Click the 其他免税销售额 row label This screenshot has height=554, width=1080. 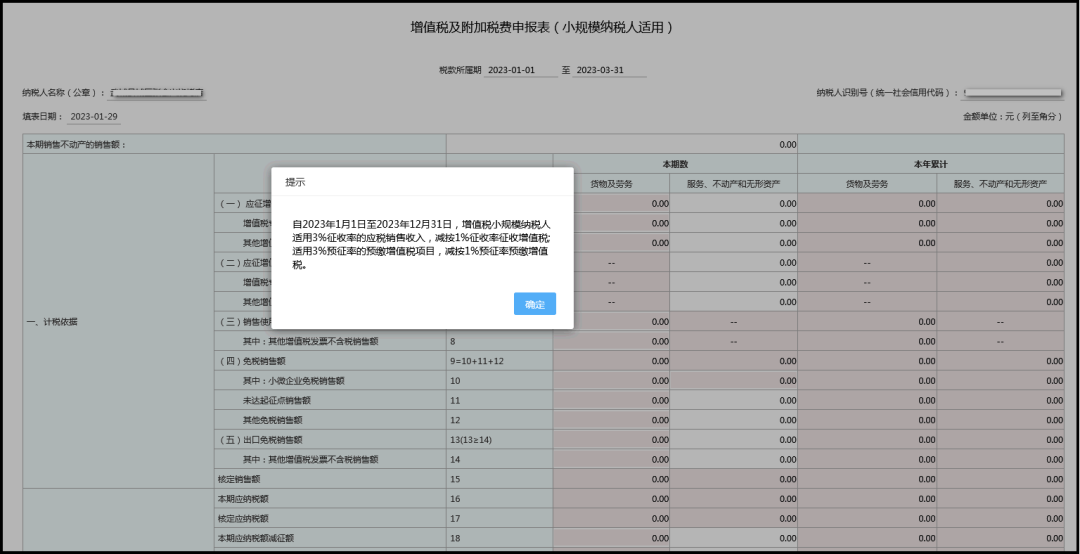(x=272, y=420)
